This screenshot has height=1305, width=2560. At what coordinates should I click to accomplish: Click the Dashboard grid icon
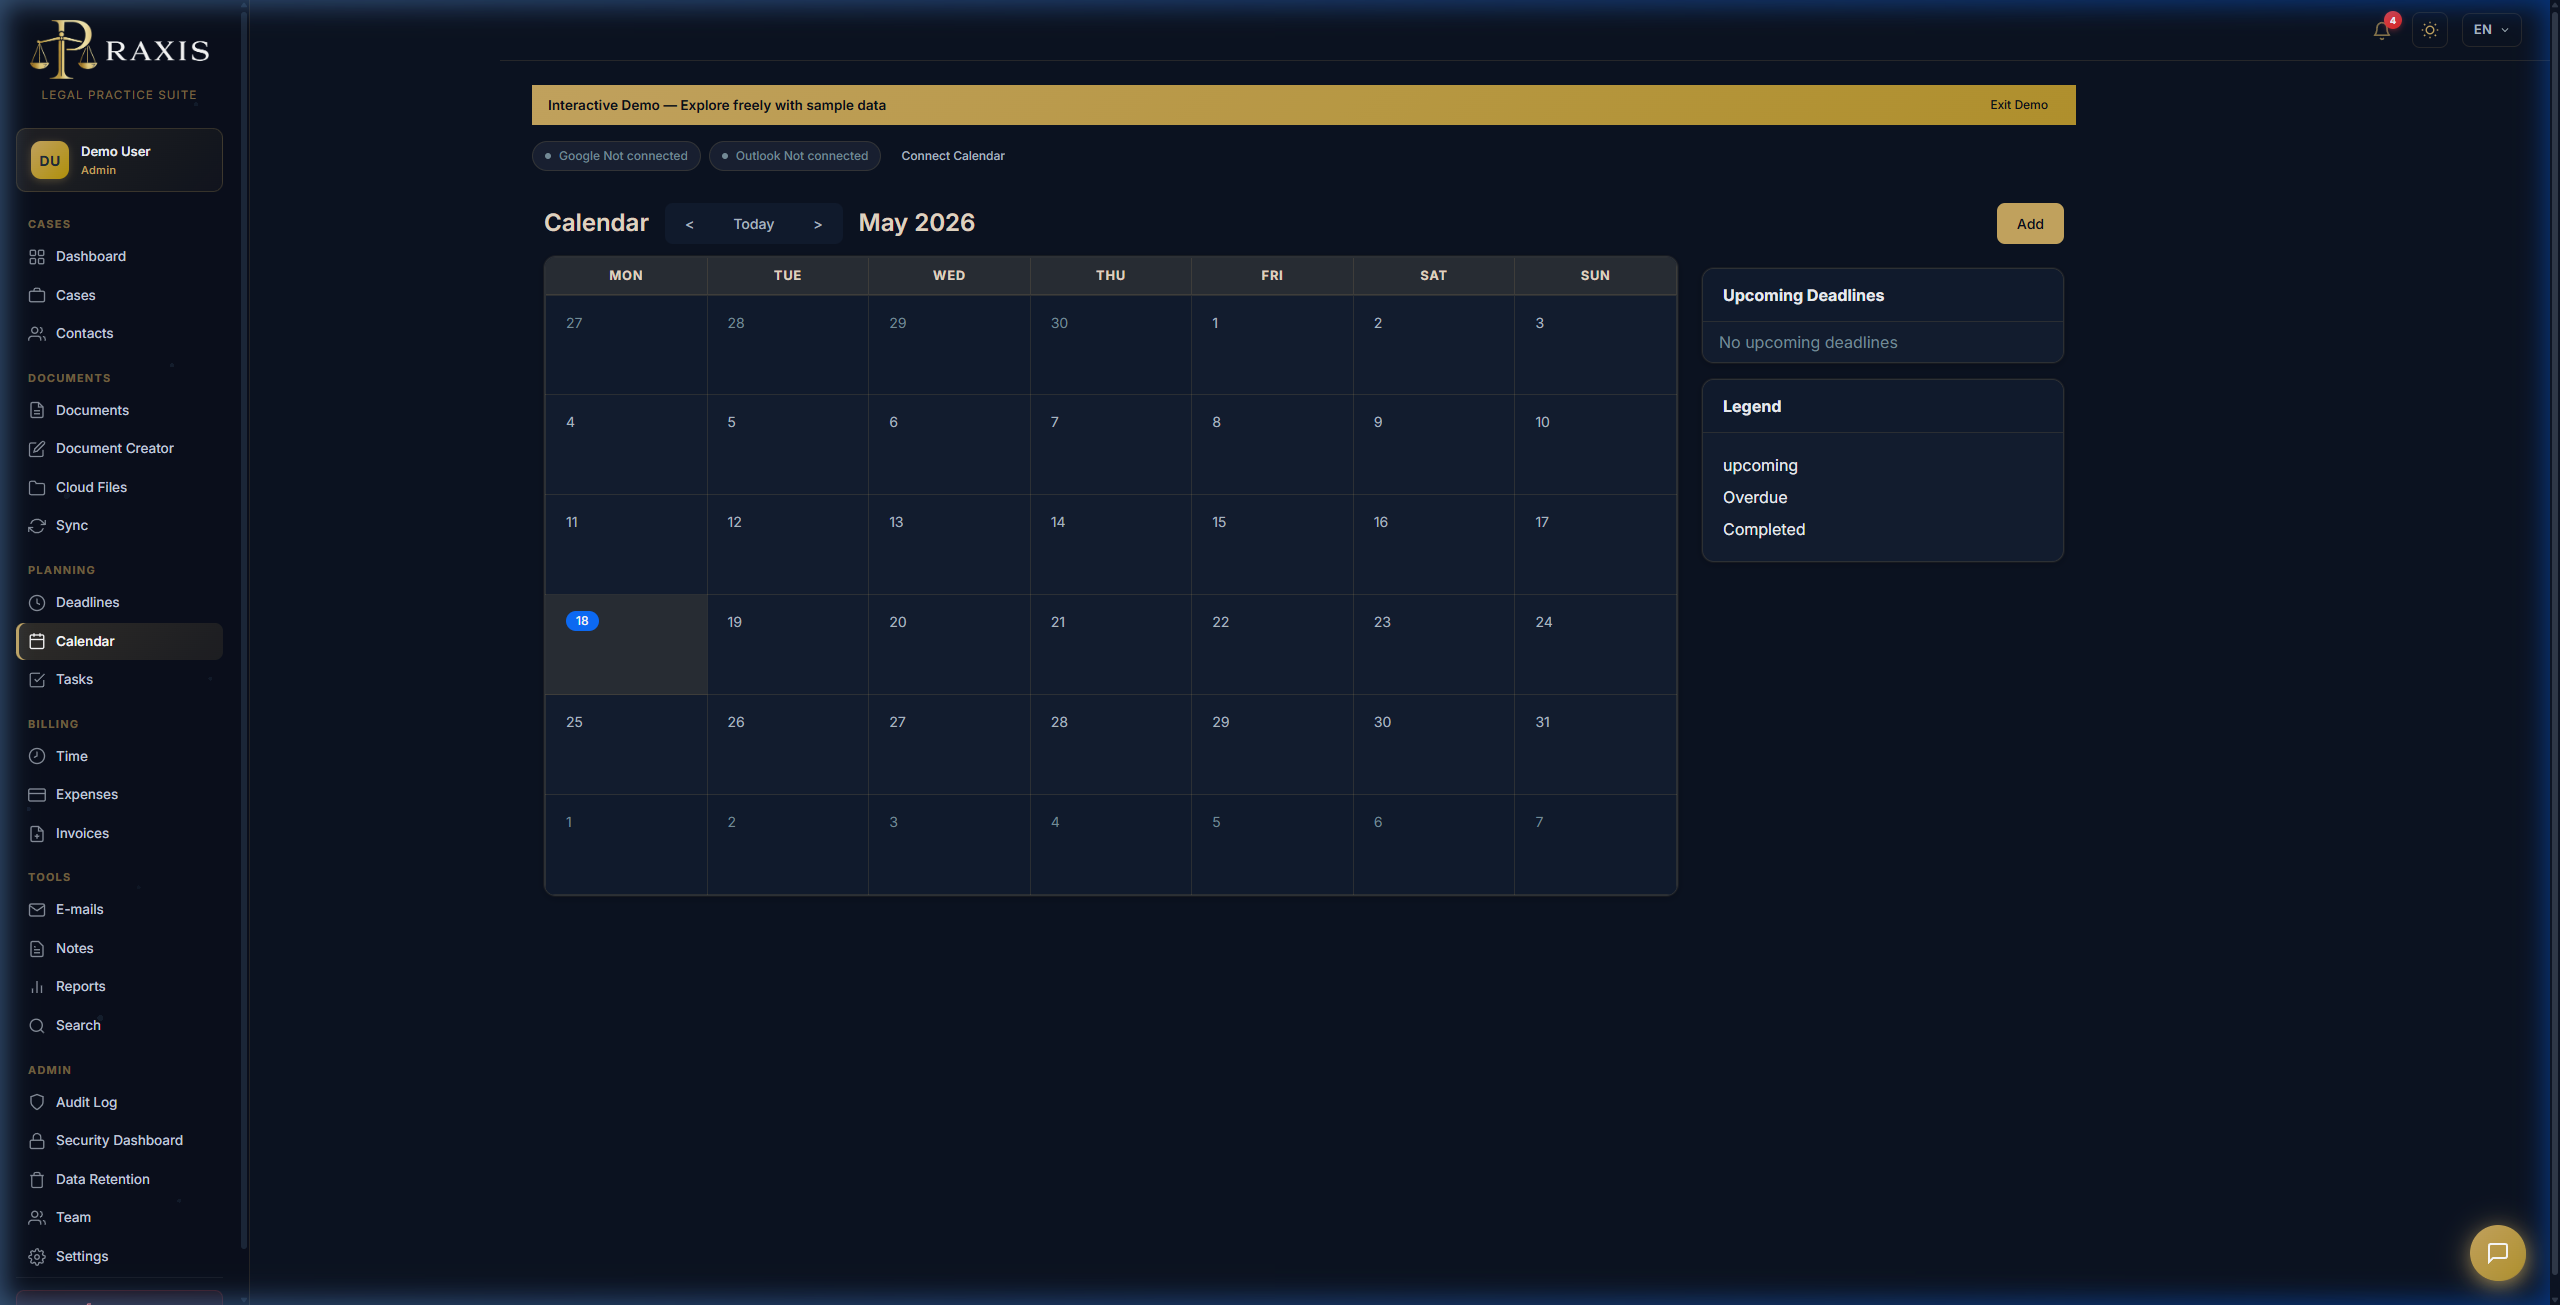37,257
